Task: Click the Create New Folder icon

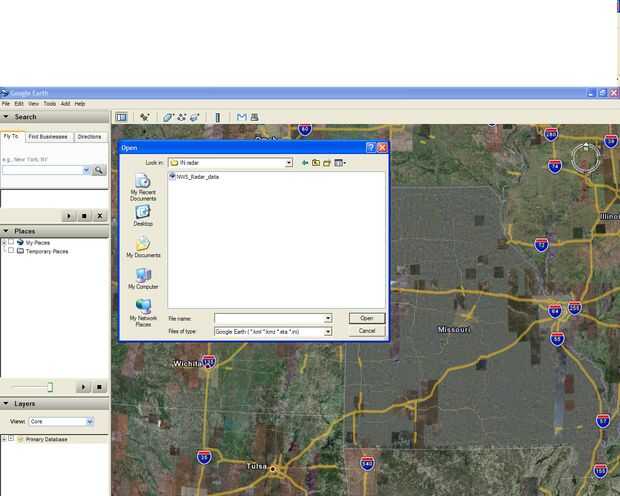Action: point(327,163)
